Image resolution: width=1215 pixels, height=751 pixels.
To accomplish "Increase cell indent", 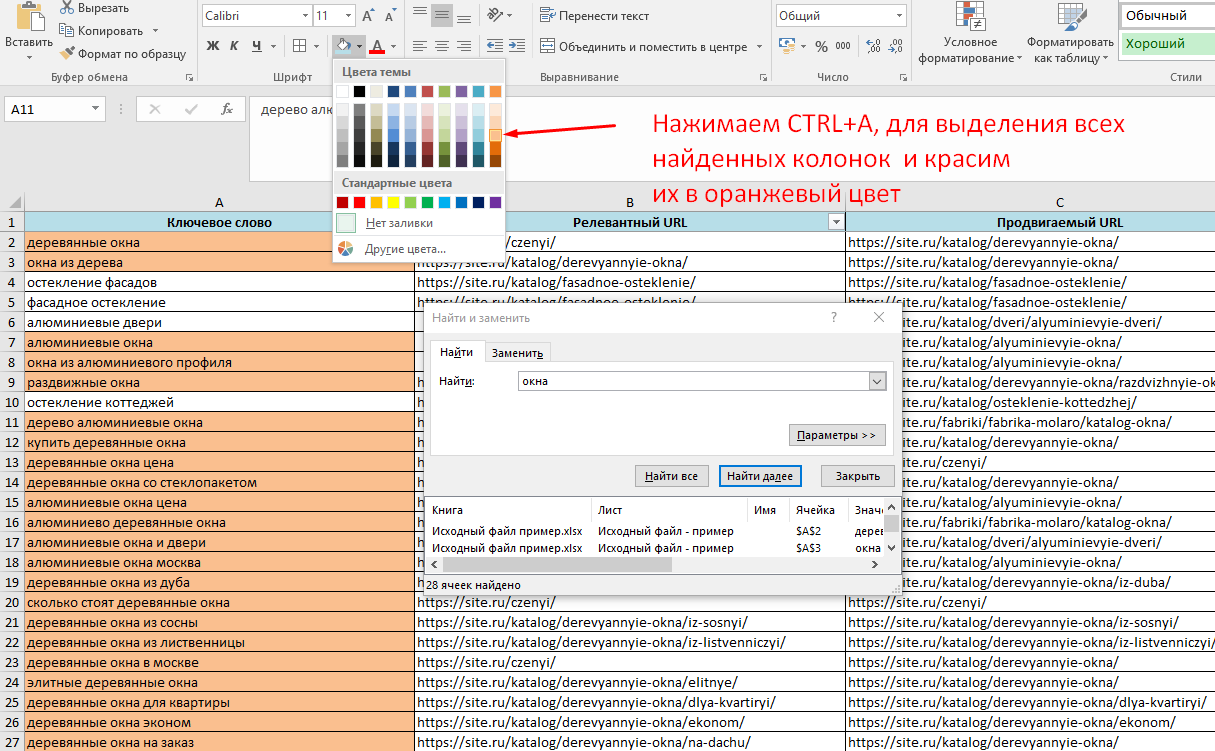I will click(x=516, y=46).
